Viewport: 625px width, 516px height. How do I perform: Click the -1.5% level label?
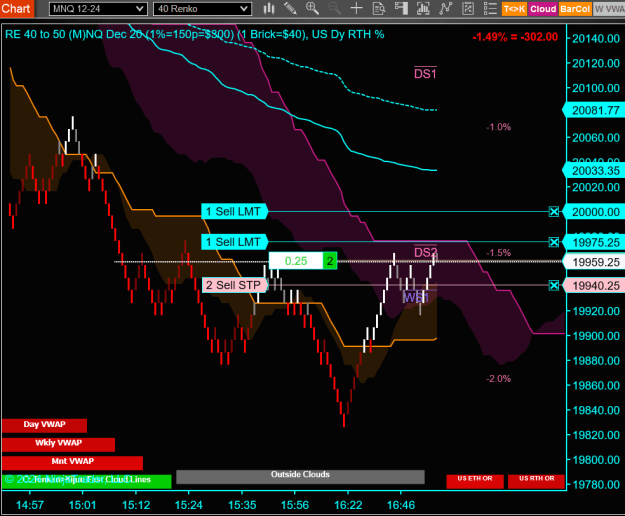(x=498, y=253)
